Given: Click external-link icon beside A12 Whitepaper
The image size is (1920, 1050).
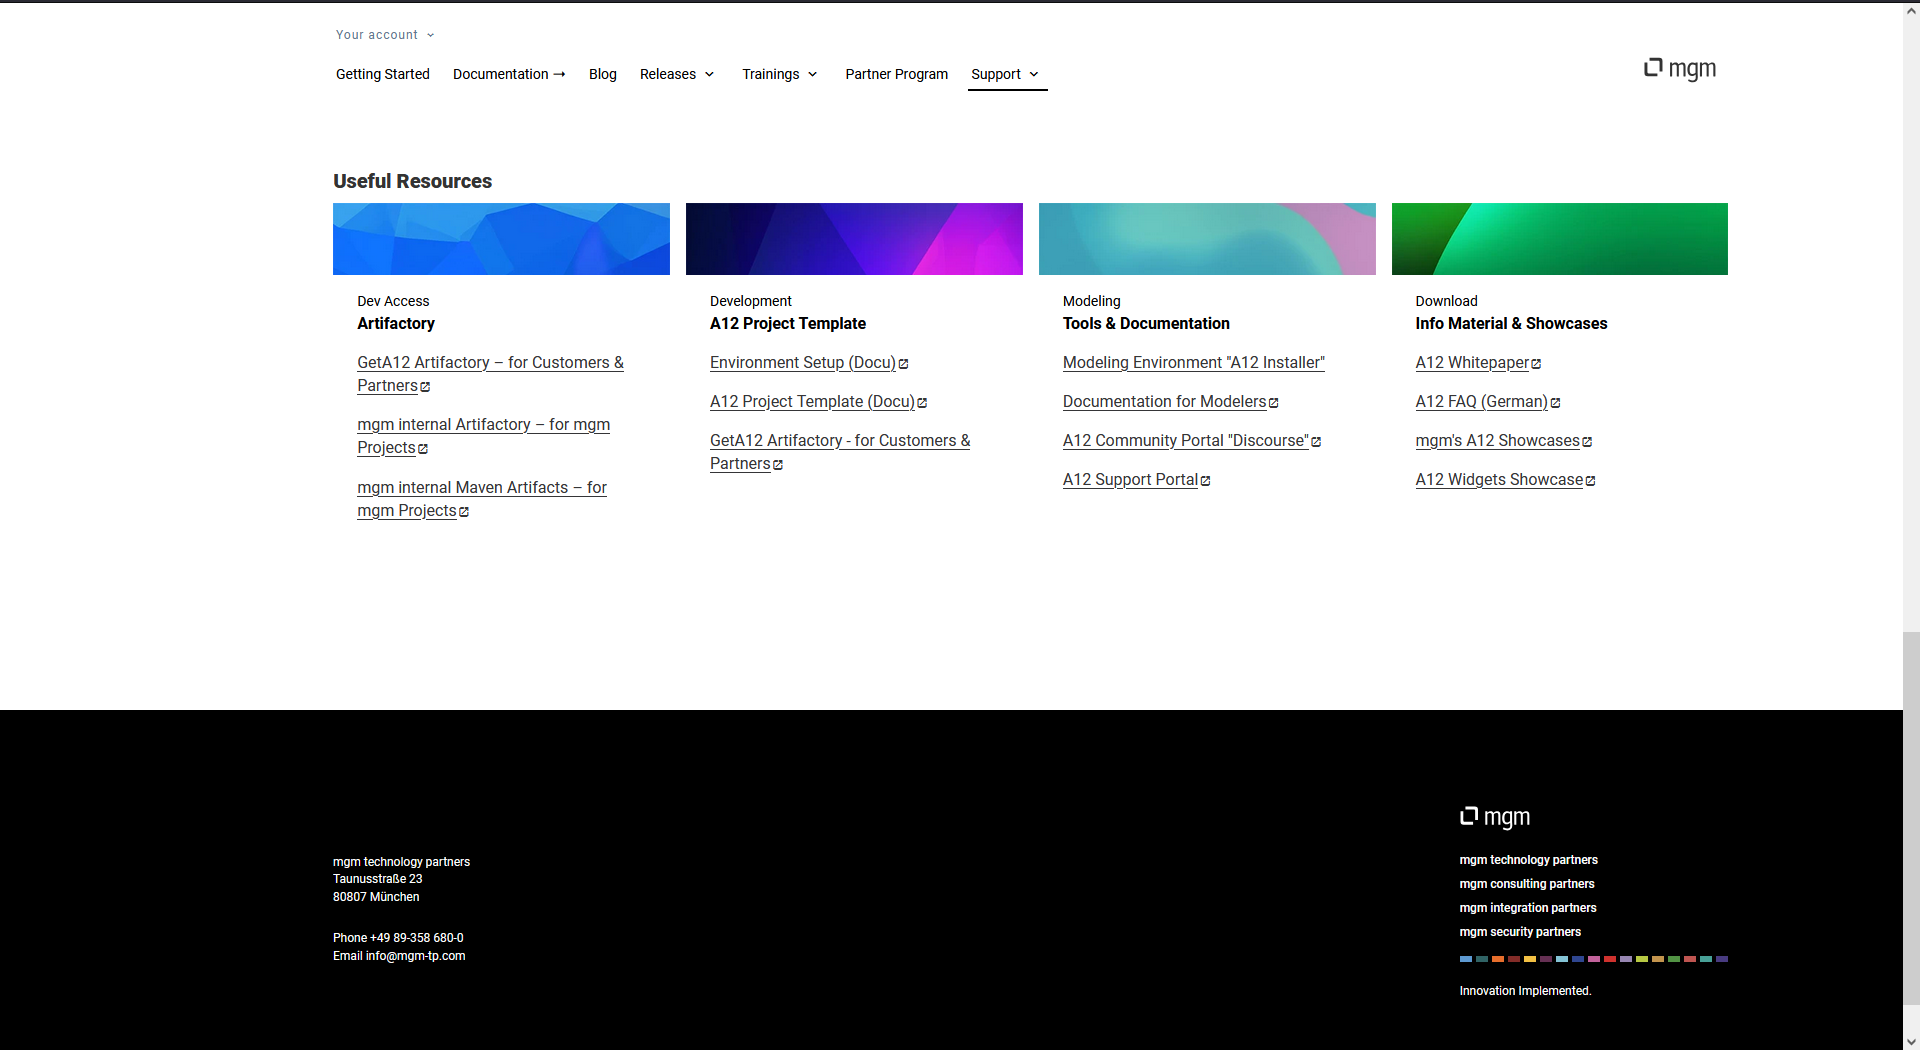Looking at the screenshot, I should [x=1536, y=364].
